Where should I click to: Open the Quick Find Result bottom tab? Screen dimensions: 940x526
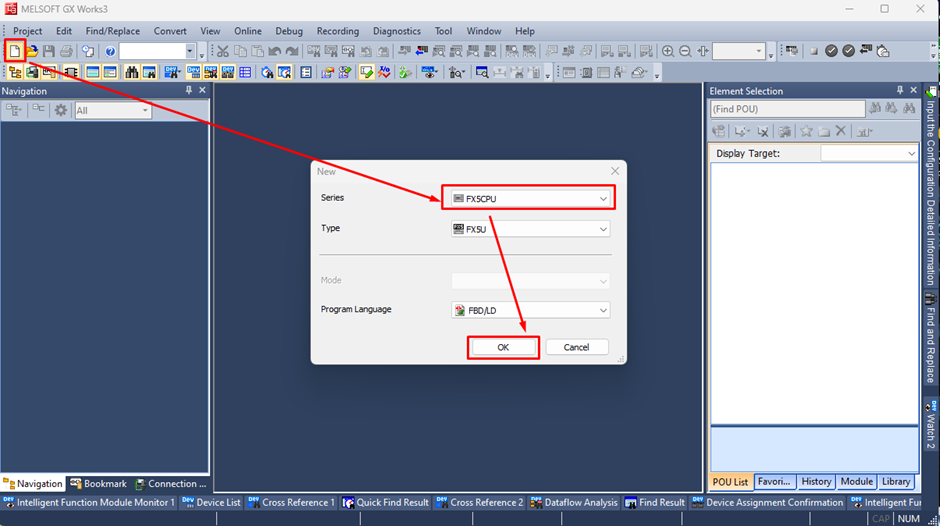click(385, 503)
